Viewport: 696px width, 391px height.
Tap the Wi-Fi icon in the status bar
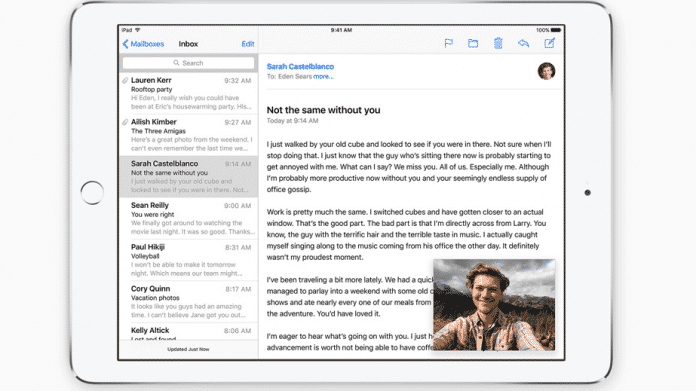pos(138,30)
